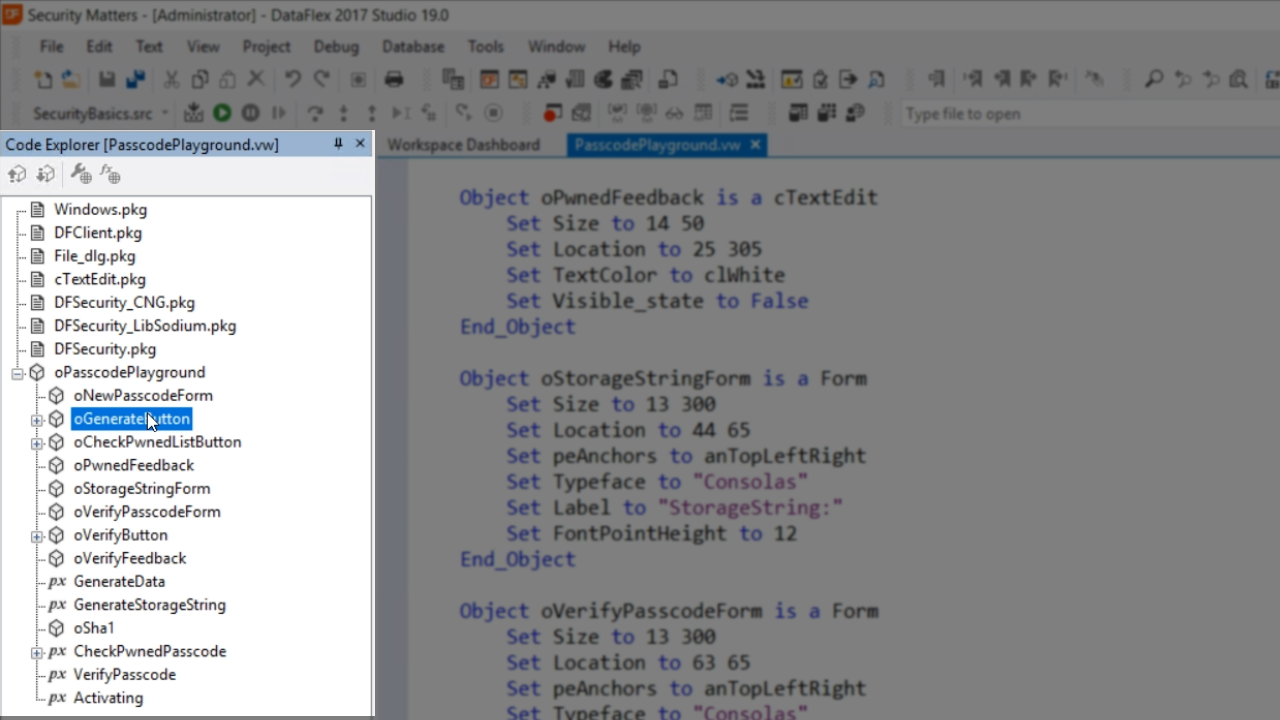The width and height of the screenshot is (1280, 720).
Task: Expand the oVerifyButton tree node
Action: pos(37,536)
